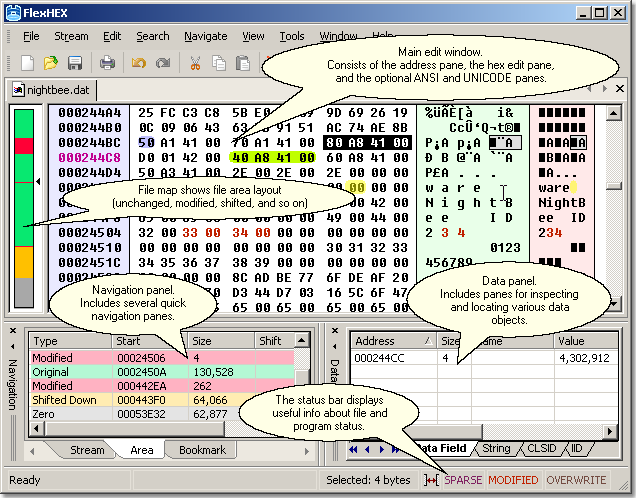Click the Undo arrow icon
636x498 pixels.
pyautogui.click(x=139, y=63)
